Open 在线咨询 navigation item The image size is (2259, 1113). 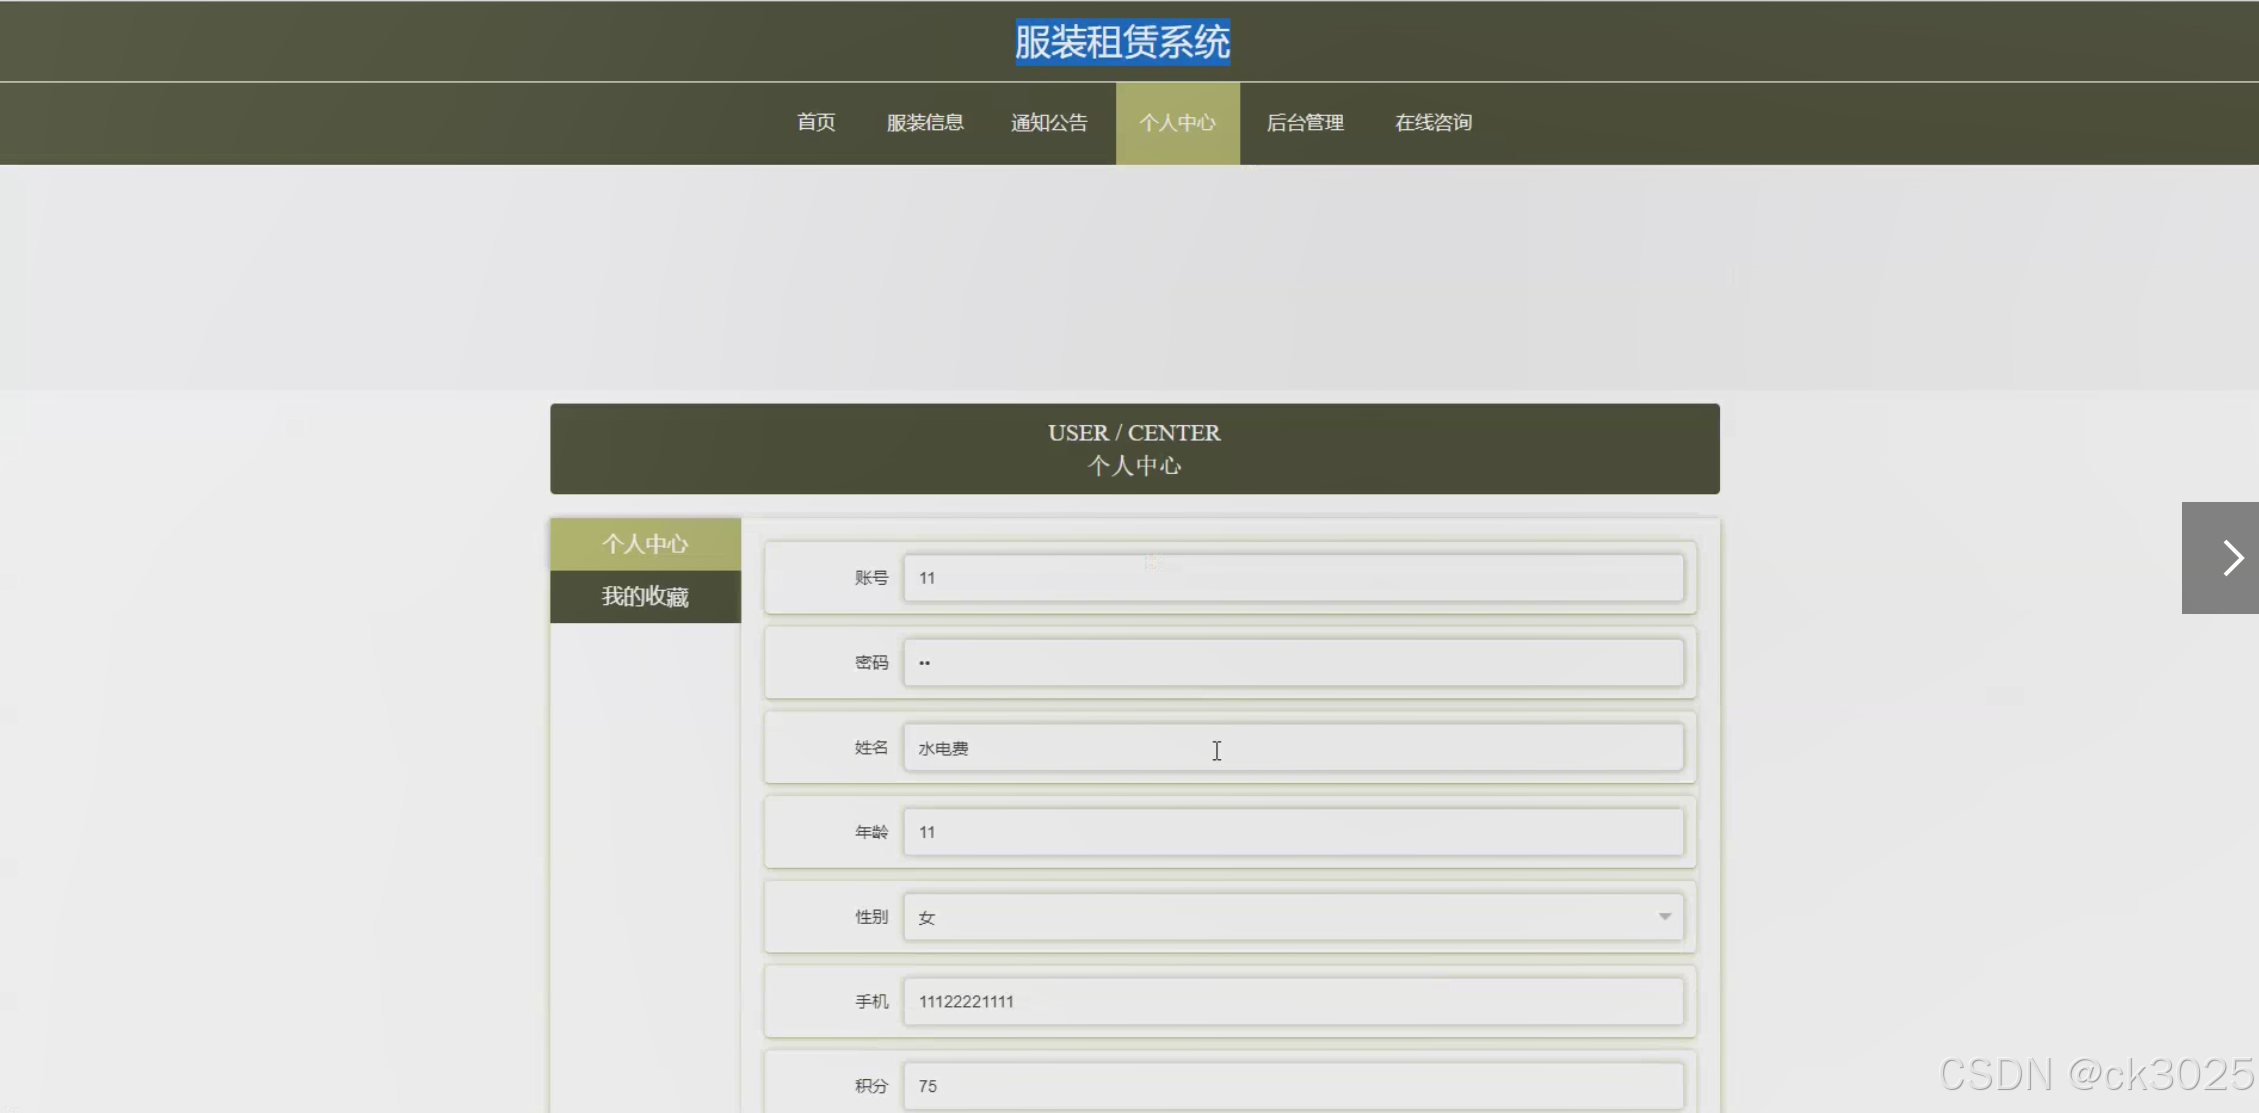coord(1433,123)
